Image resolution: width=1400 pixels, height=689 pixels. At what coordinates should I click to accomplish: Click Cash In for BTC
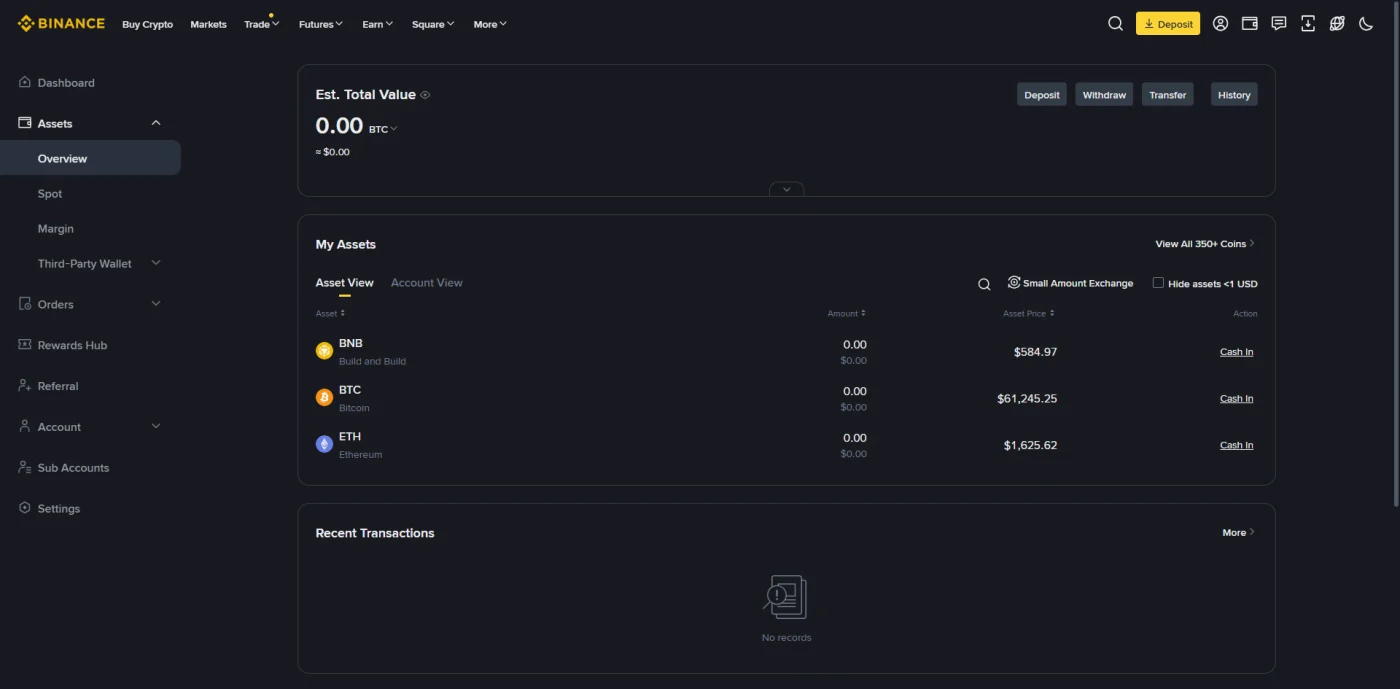point(1236,398)
